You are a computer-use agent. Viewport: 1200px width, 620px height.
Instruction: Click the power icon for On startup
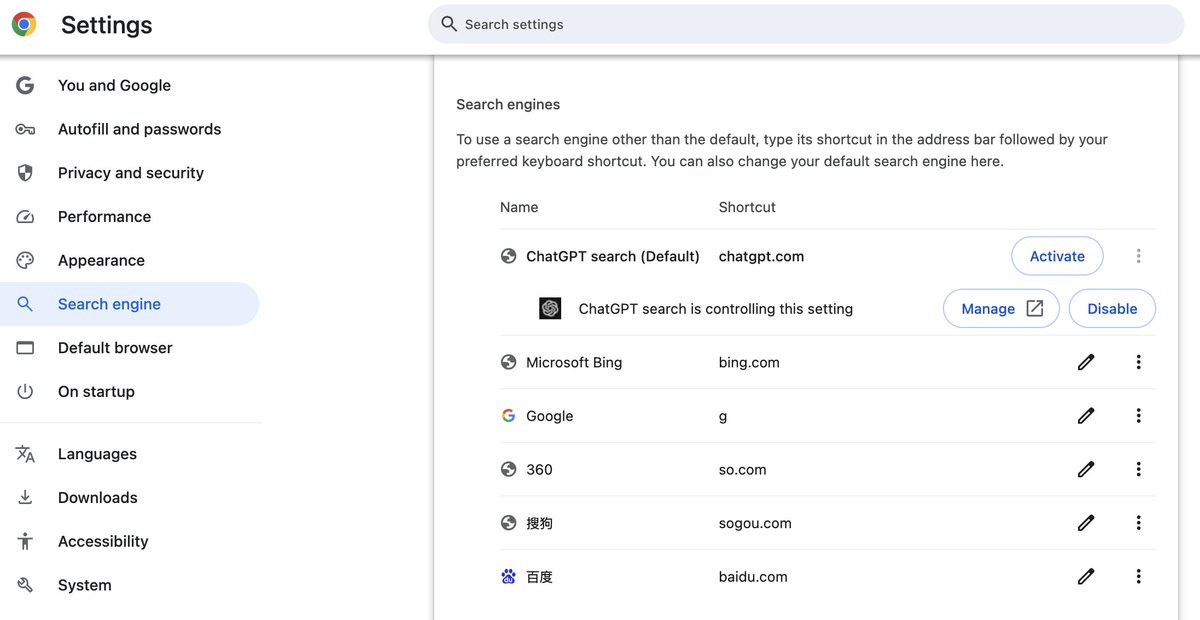click(x=25, y=391)
